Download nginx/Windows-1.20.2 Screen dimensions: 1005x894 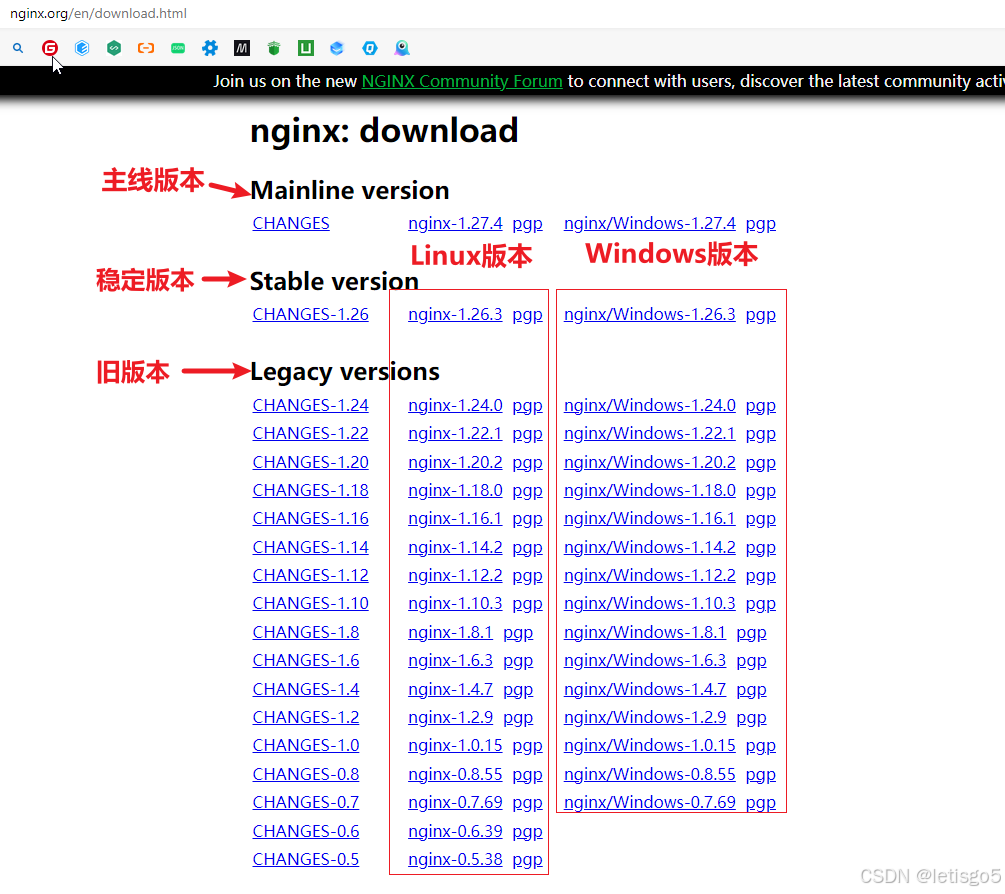pos(650,463)
